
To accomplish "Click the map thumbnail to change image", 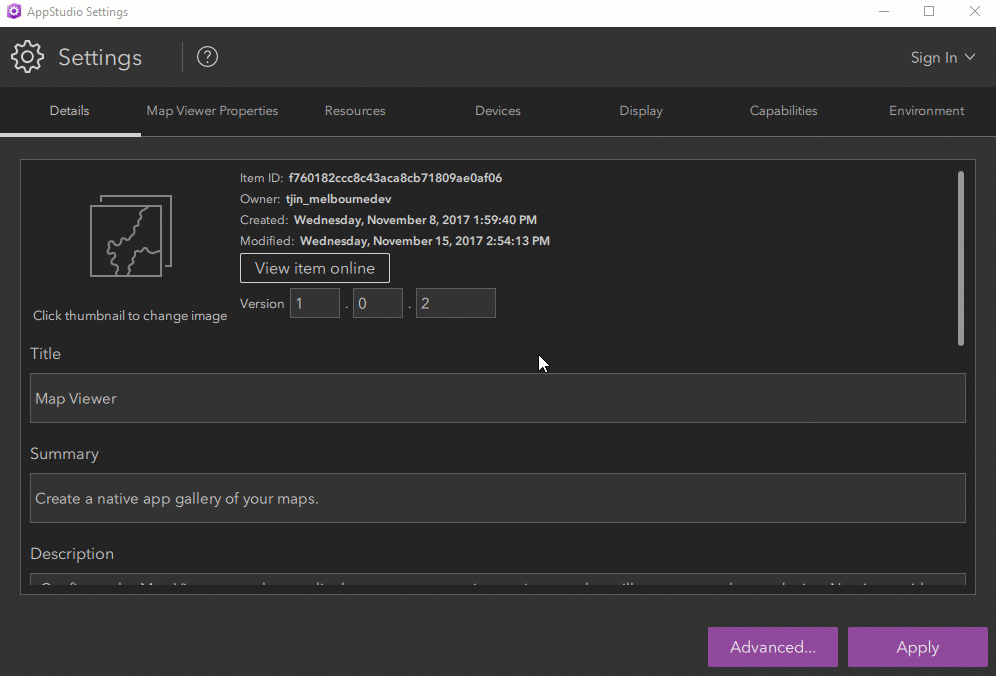I will click(x=131, y=236).
